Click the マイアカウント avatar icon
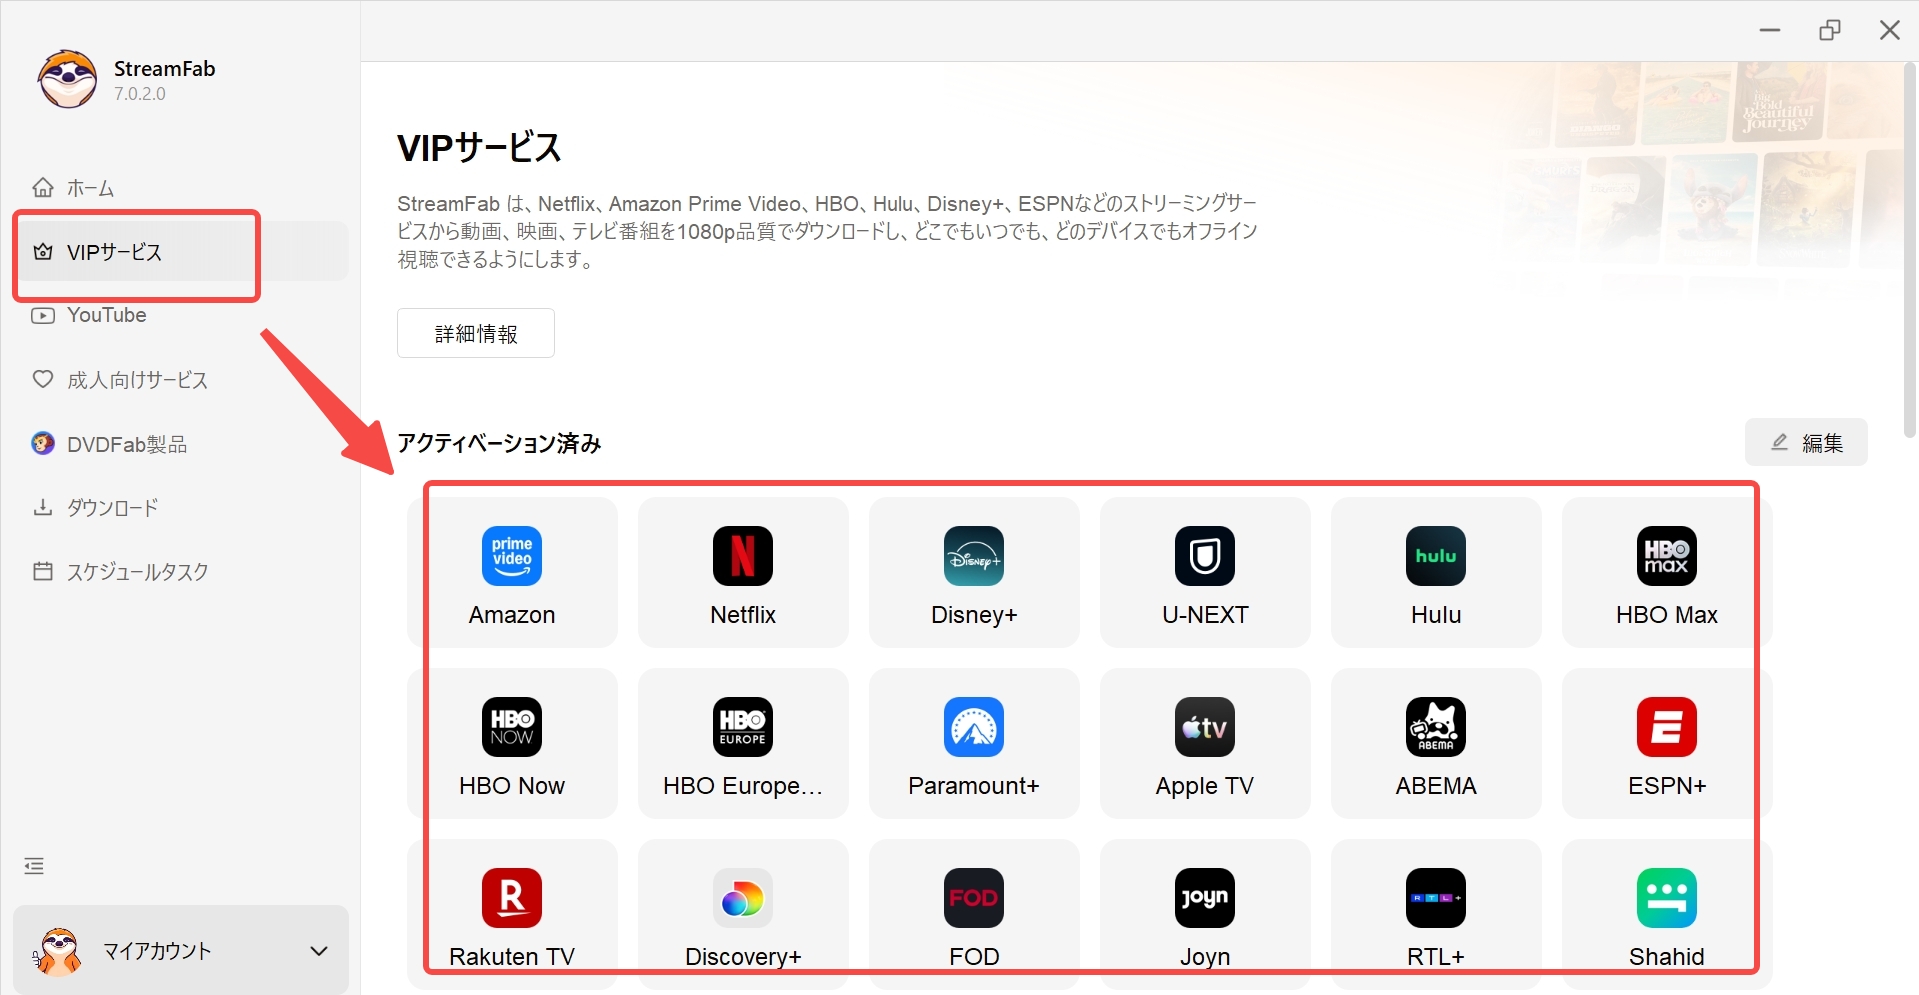The width and height of the screenshot is (1919, 995). [x=58, y=951]
